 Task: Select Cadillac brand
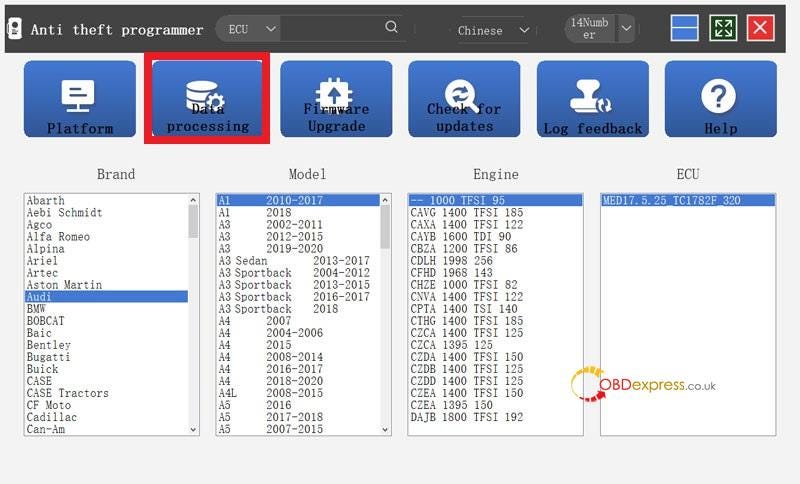pyautogui.click(x=106, y=417)
